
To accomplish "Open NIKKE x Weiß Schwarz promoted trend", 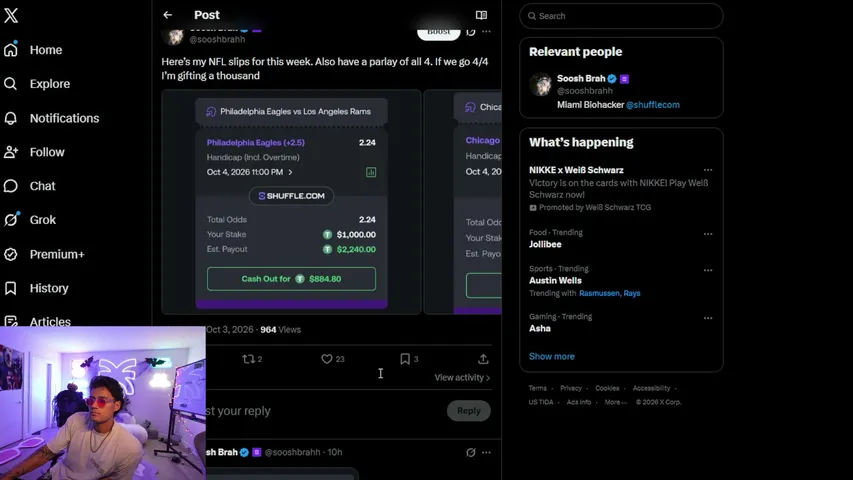I will pos(621,188).
